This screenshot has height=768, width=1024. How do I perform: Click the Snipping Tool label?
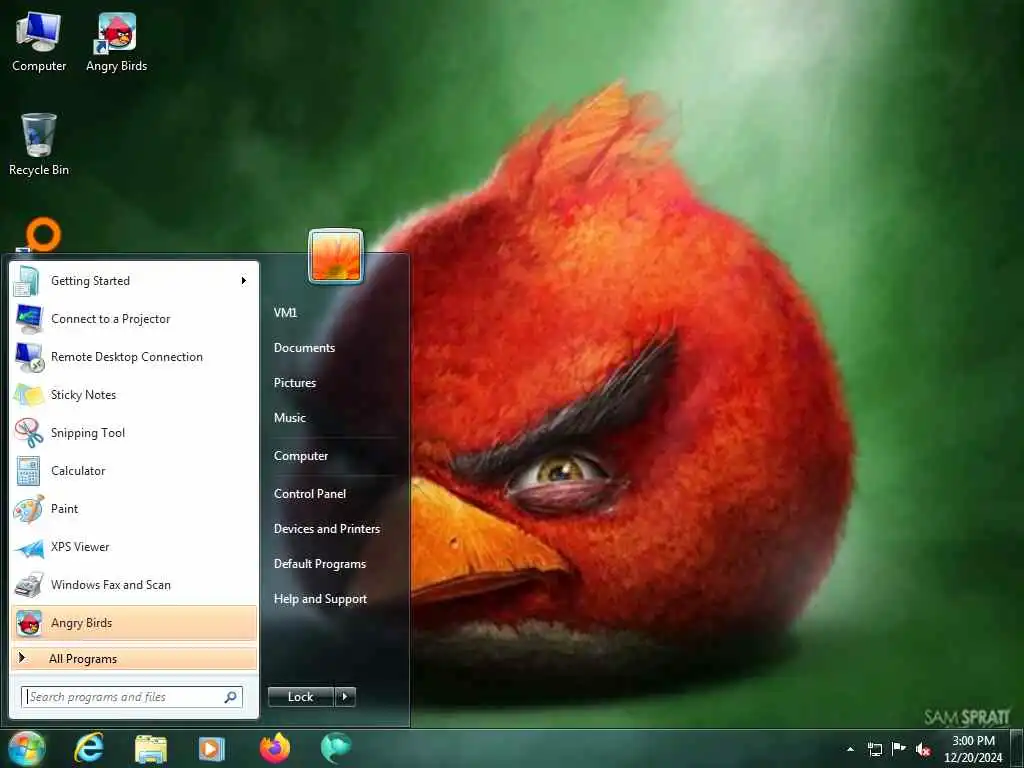tap(88, 433)
